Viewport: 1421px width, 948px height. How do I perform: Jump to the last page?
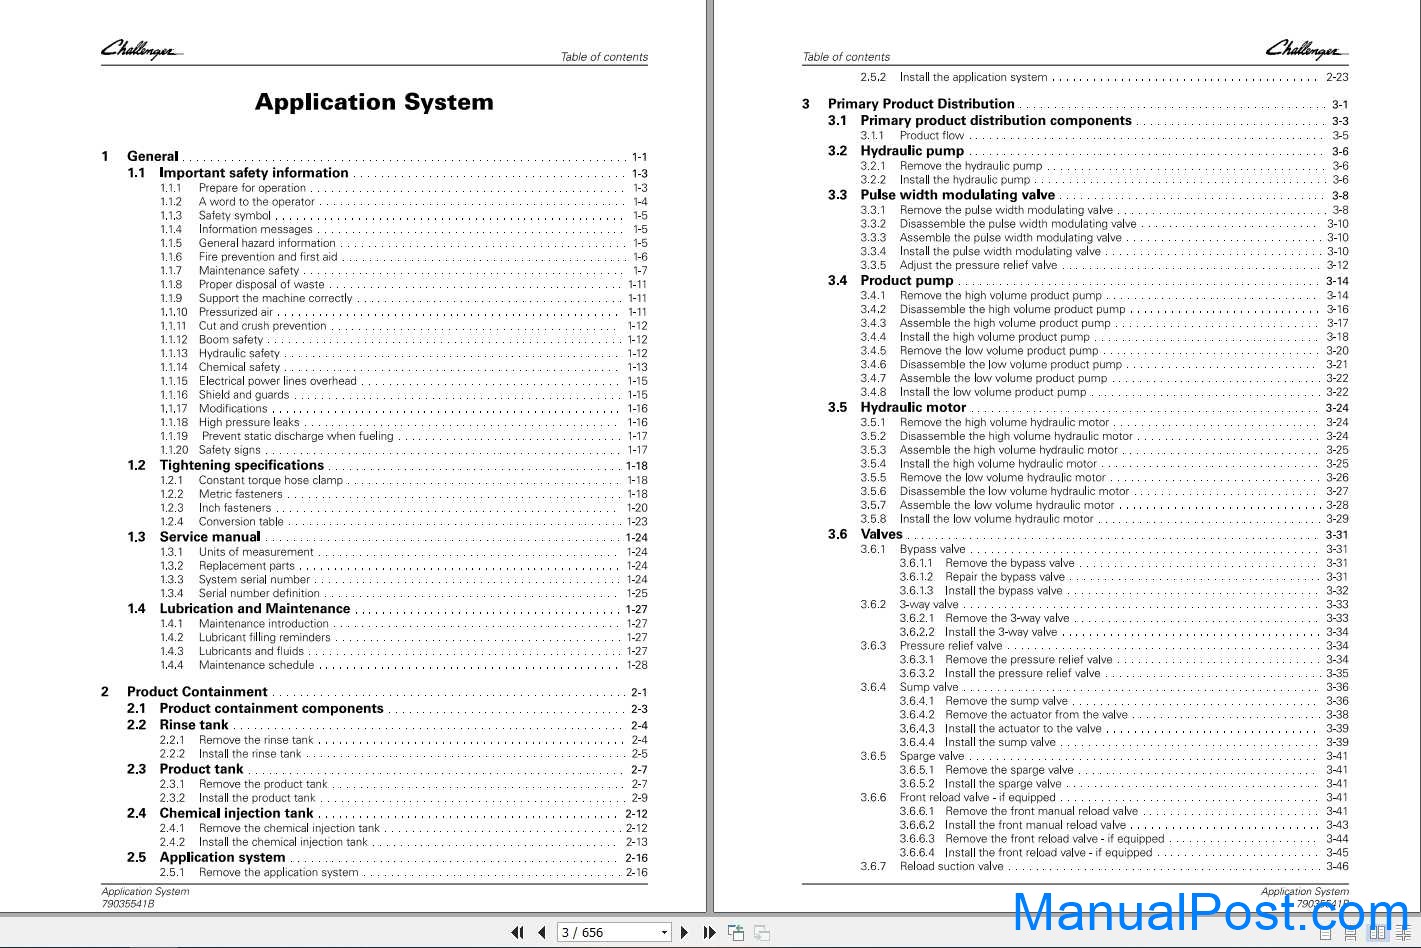[709, 933]
